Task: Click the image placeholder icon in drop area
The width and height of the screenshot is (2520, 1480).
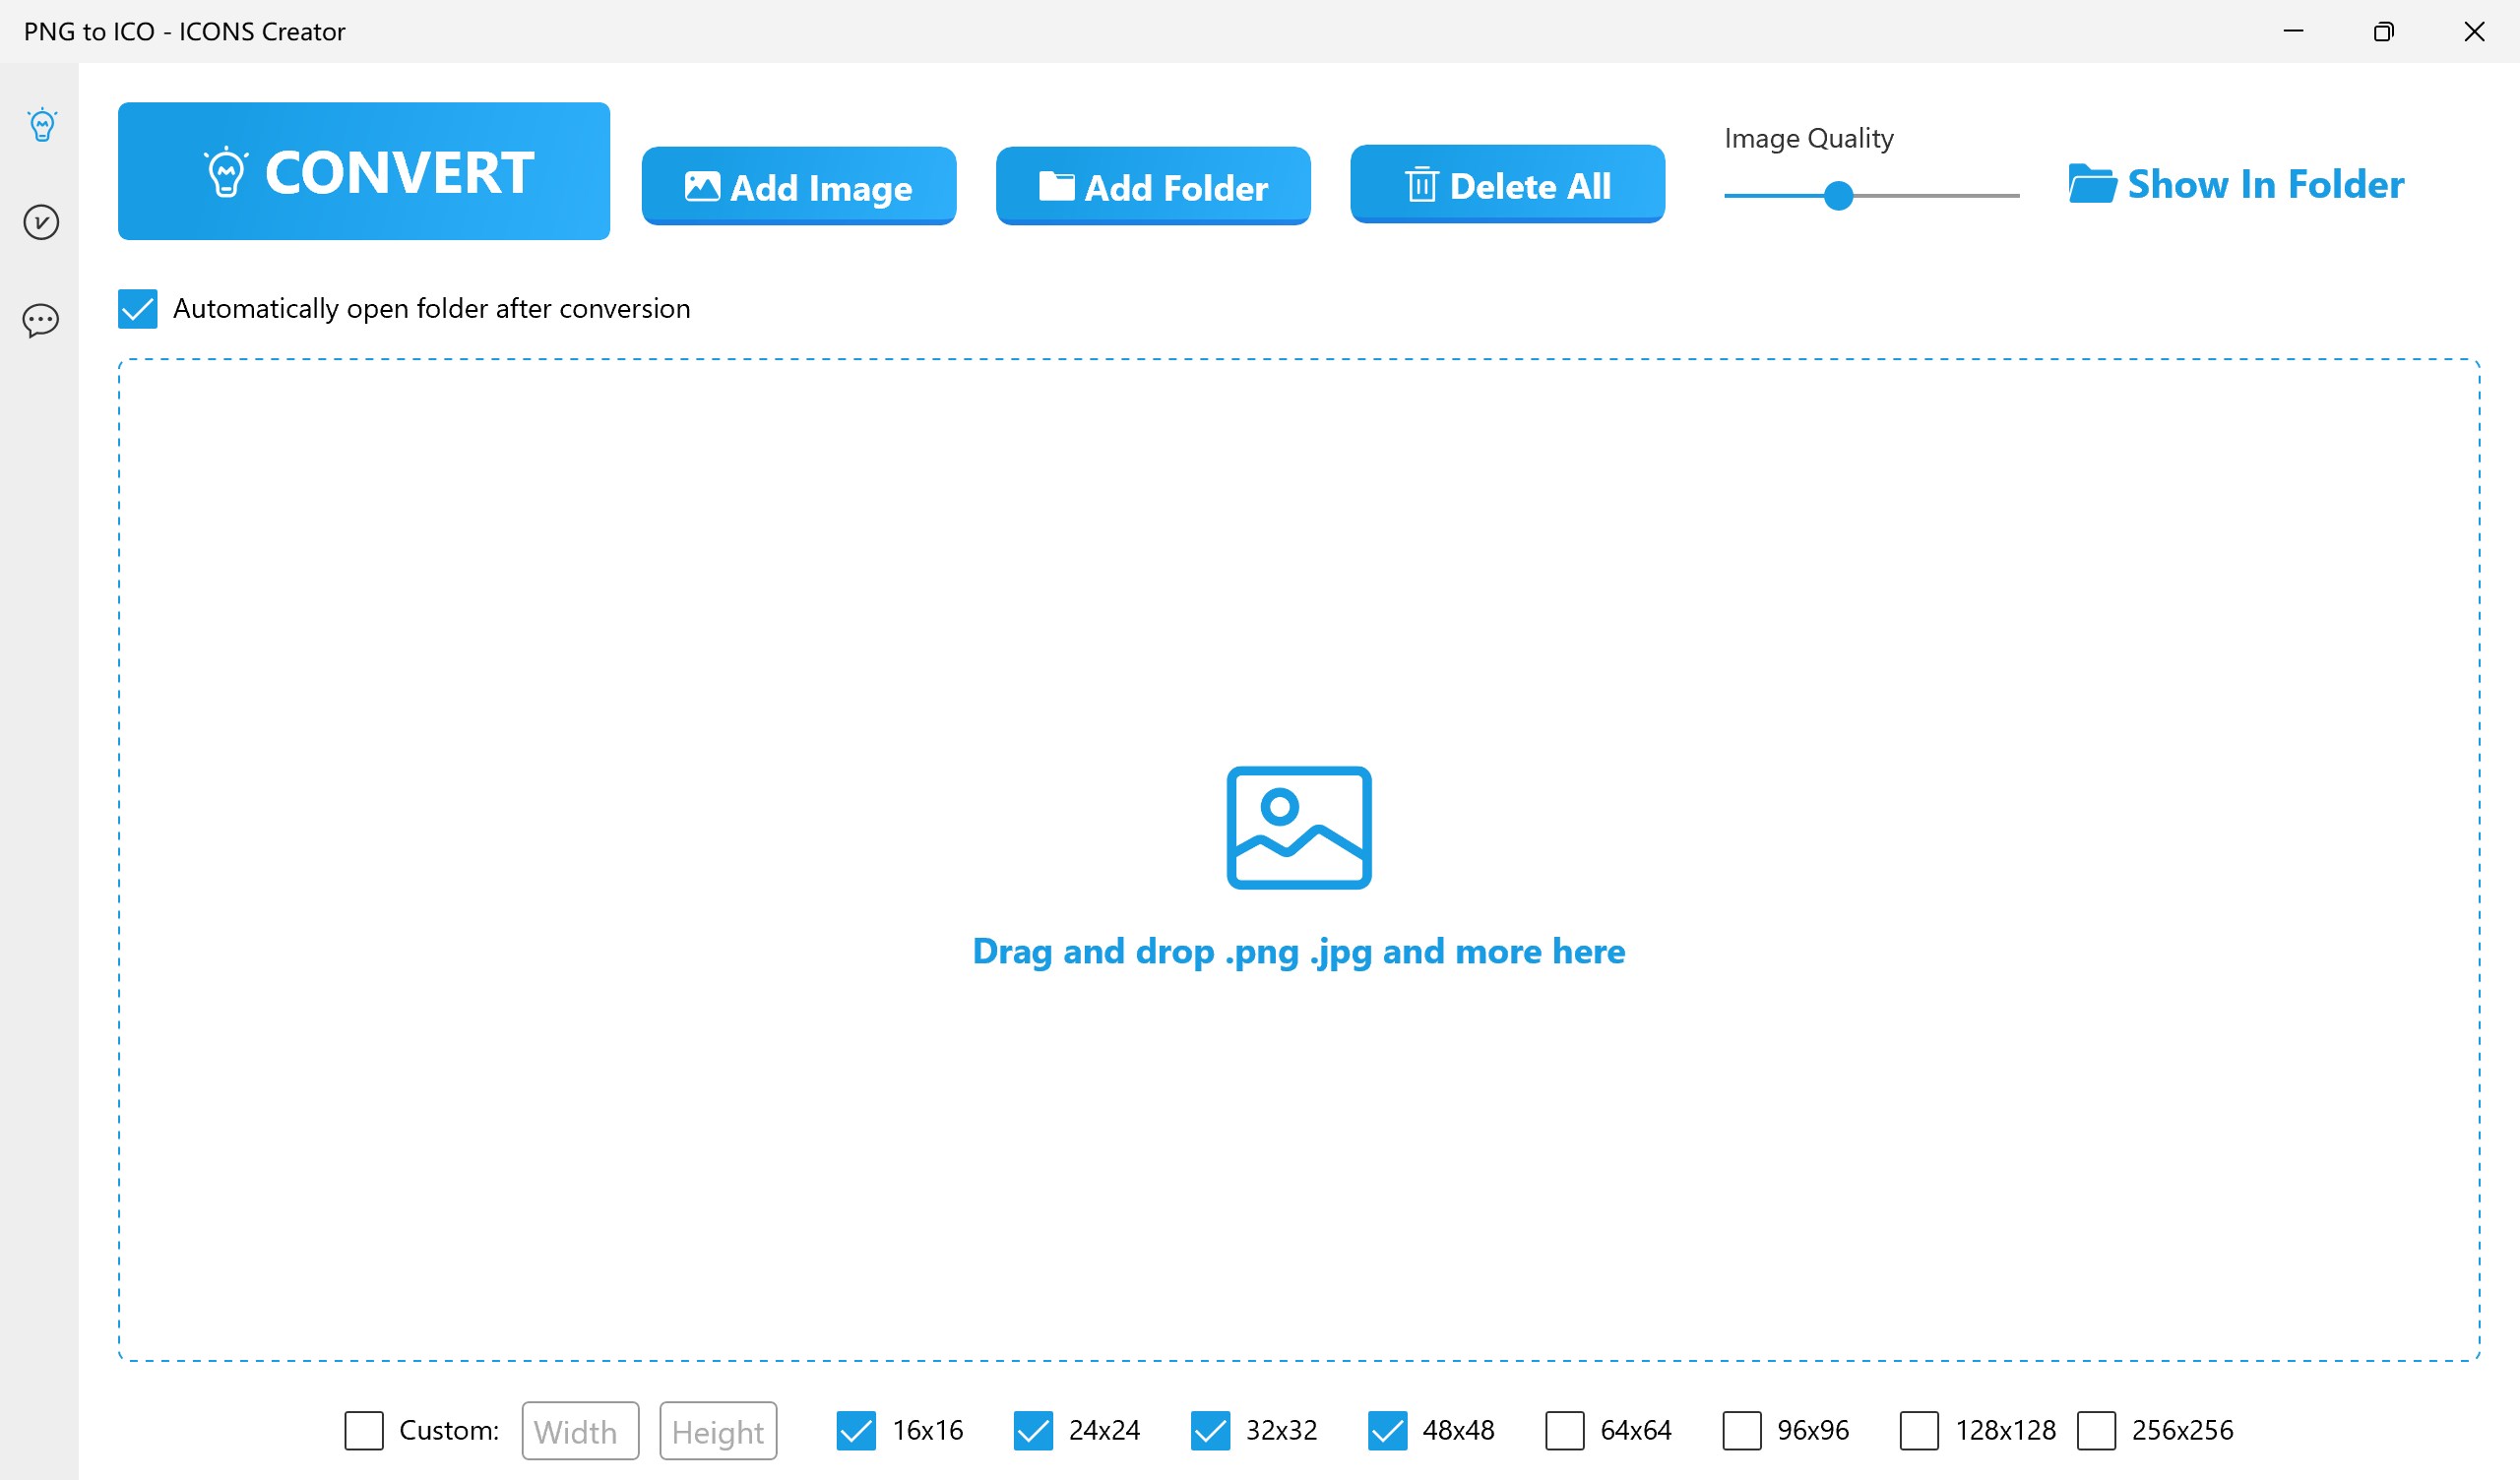Action: tap(1298, 827)
